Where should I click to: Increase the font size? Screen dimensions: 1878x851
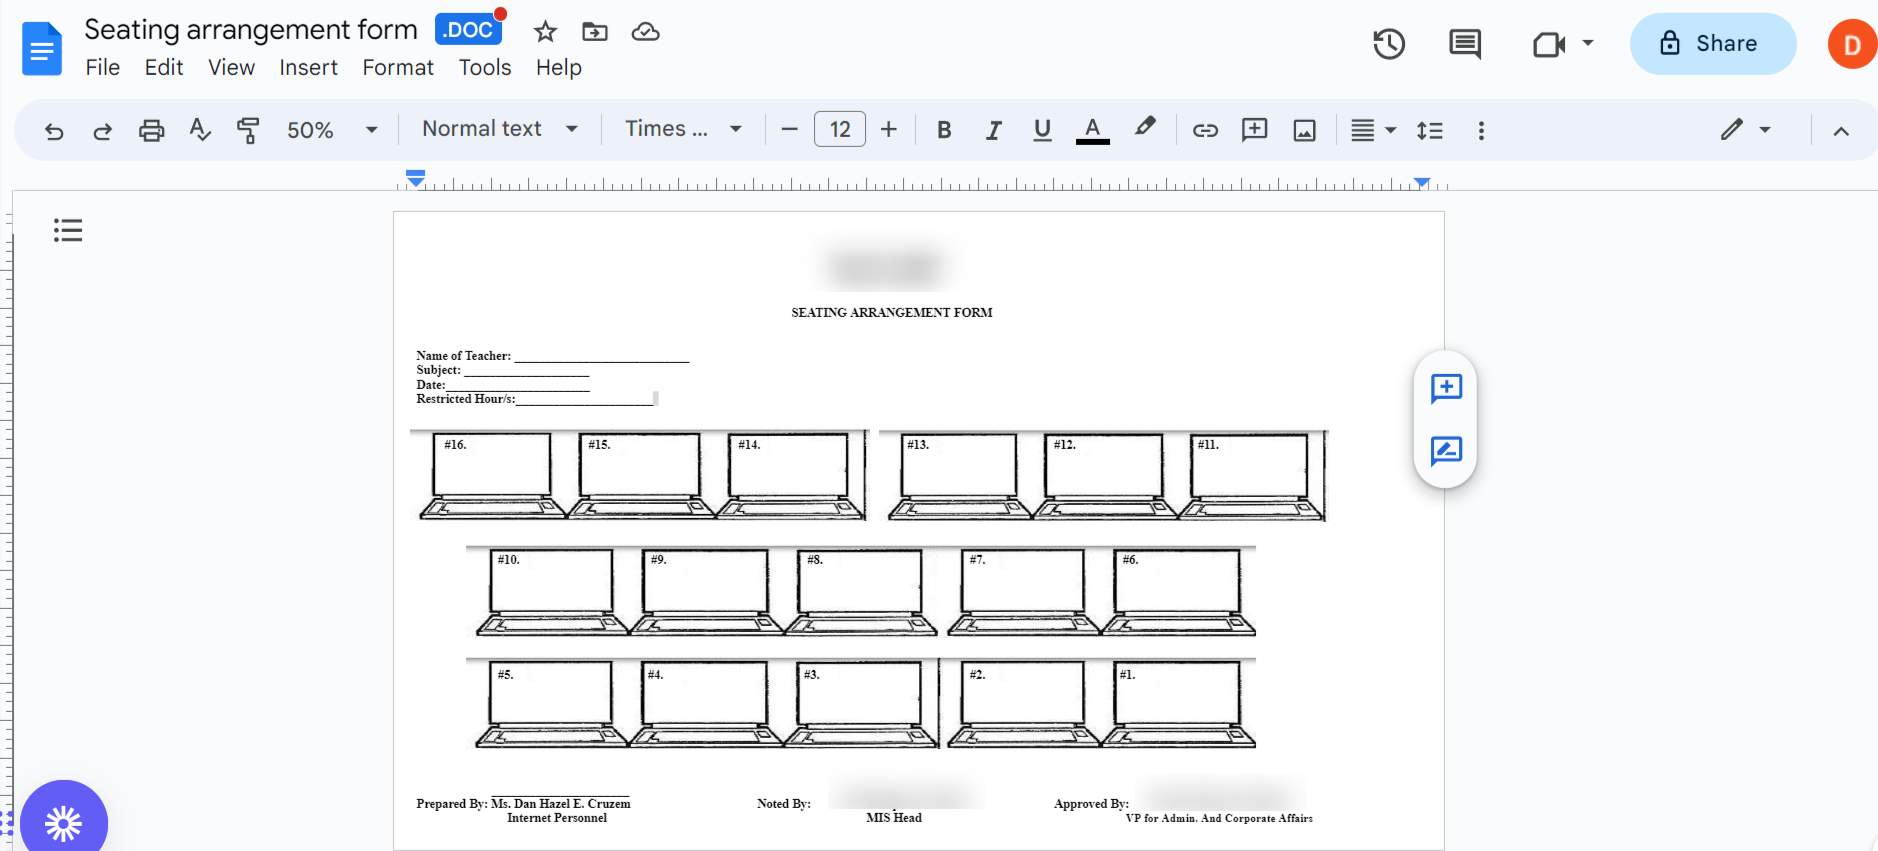889,130
